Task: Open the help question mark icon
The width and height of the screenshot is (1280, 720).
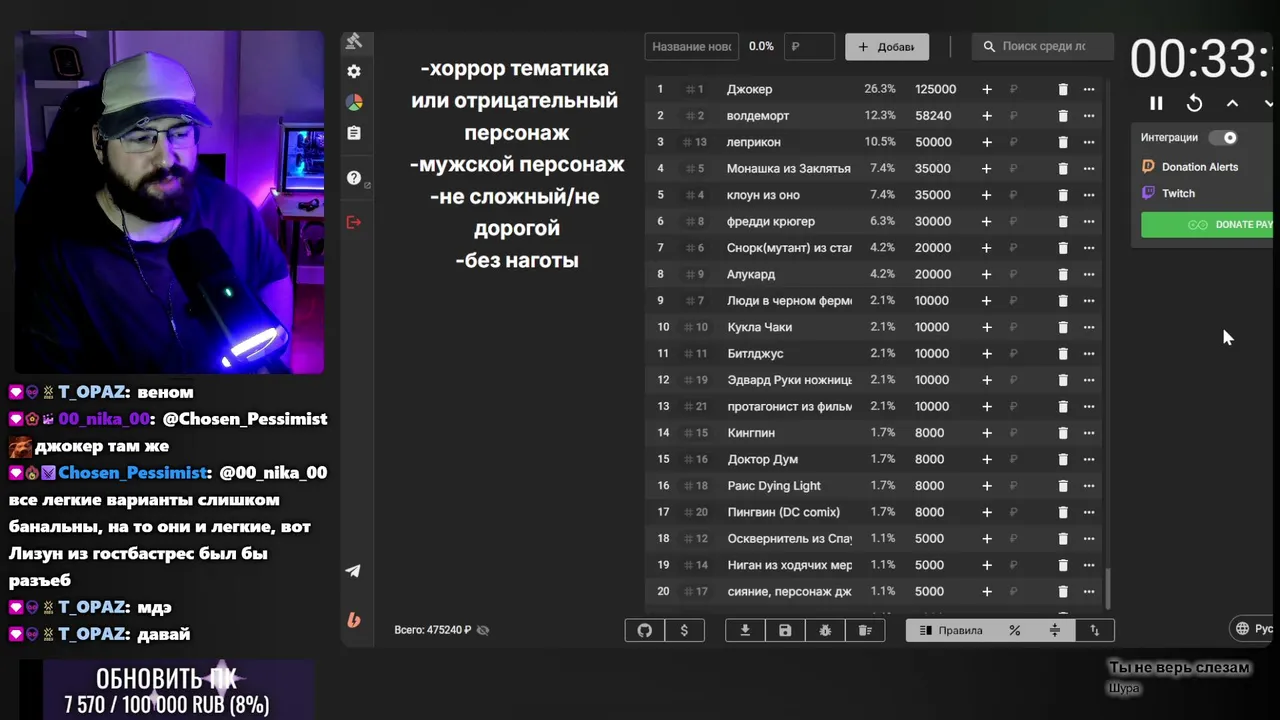Action: click(353, 178)
